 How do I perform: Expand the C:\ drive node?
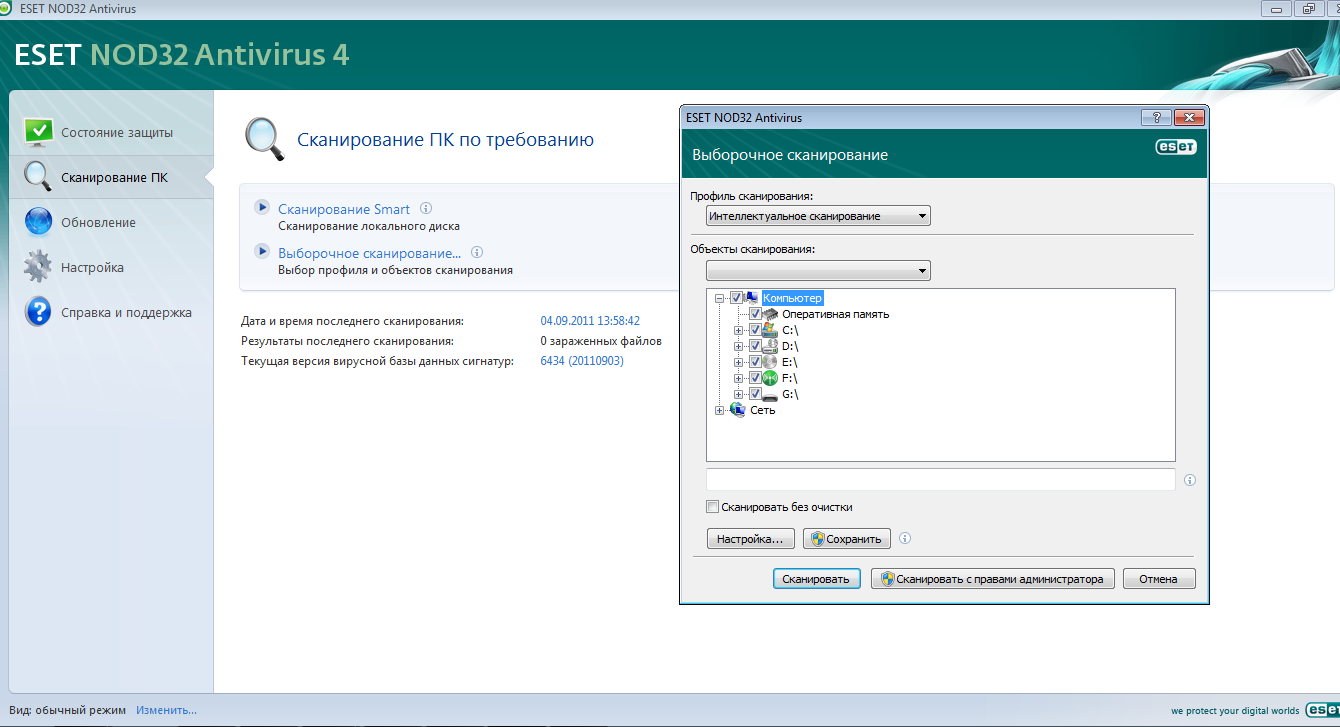739,330
